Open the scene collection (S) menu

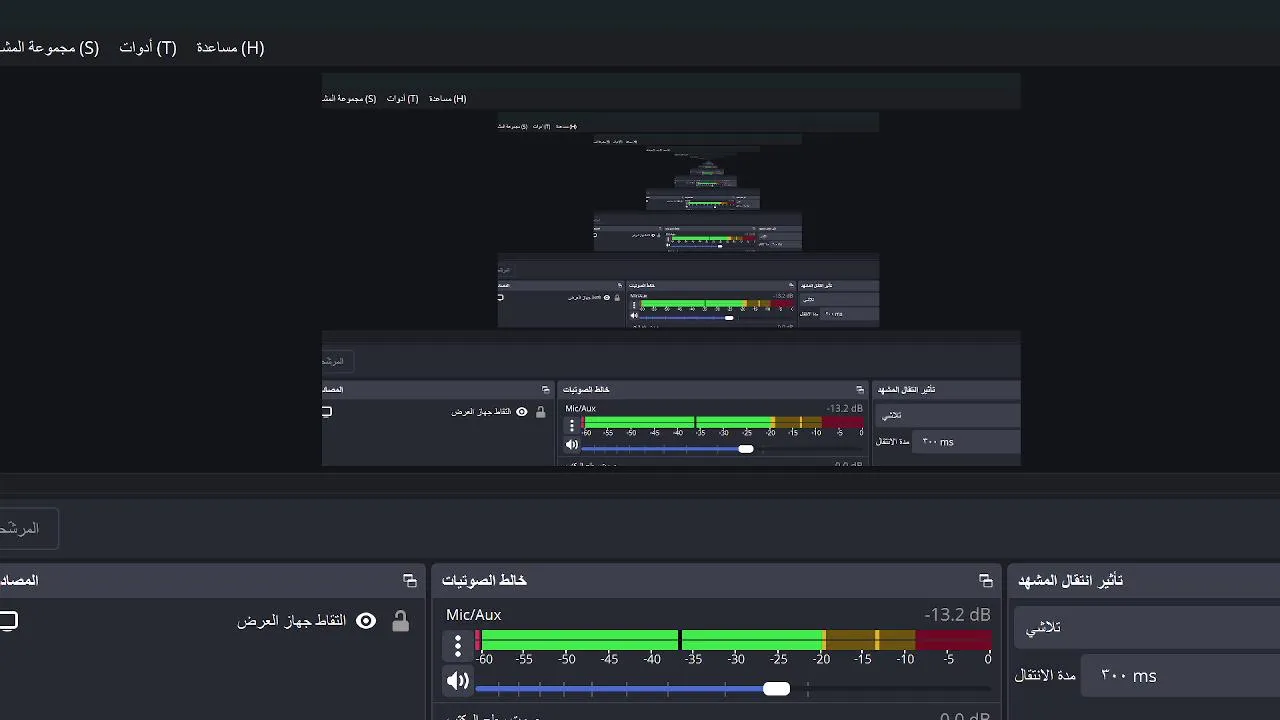pos(50,47)
